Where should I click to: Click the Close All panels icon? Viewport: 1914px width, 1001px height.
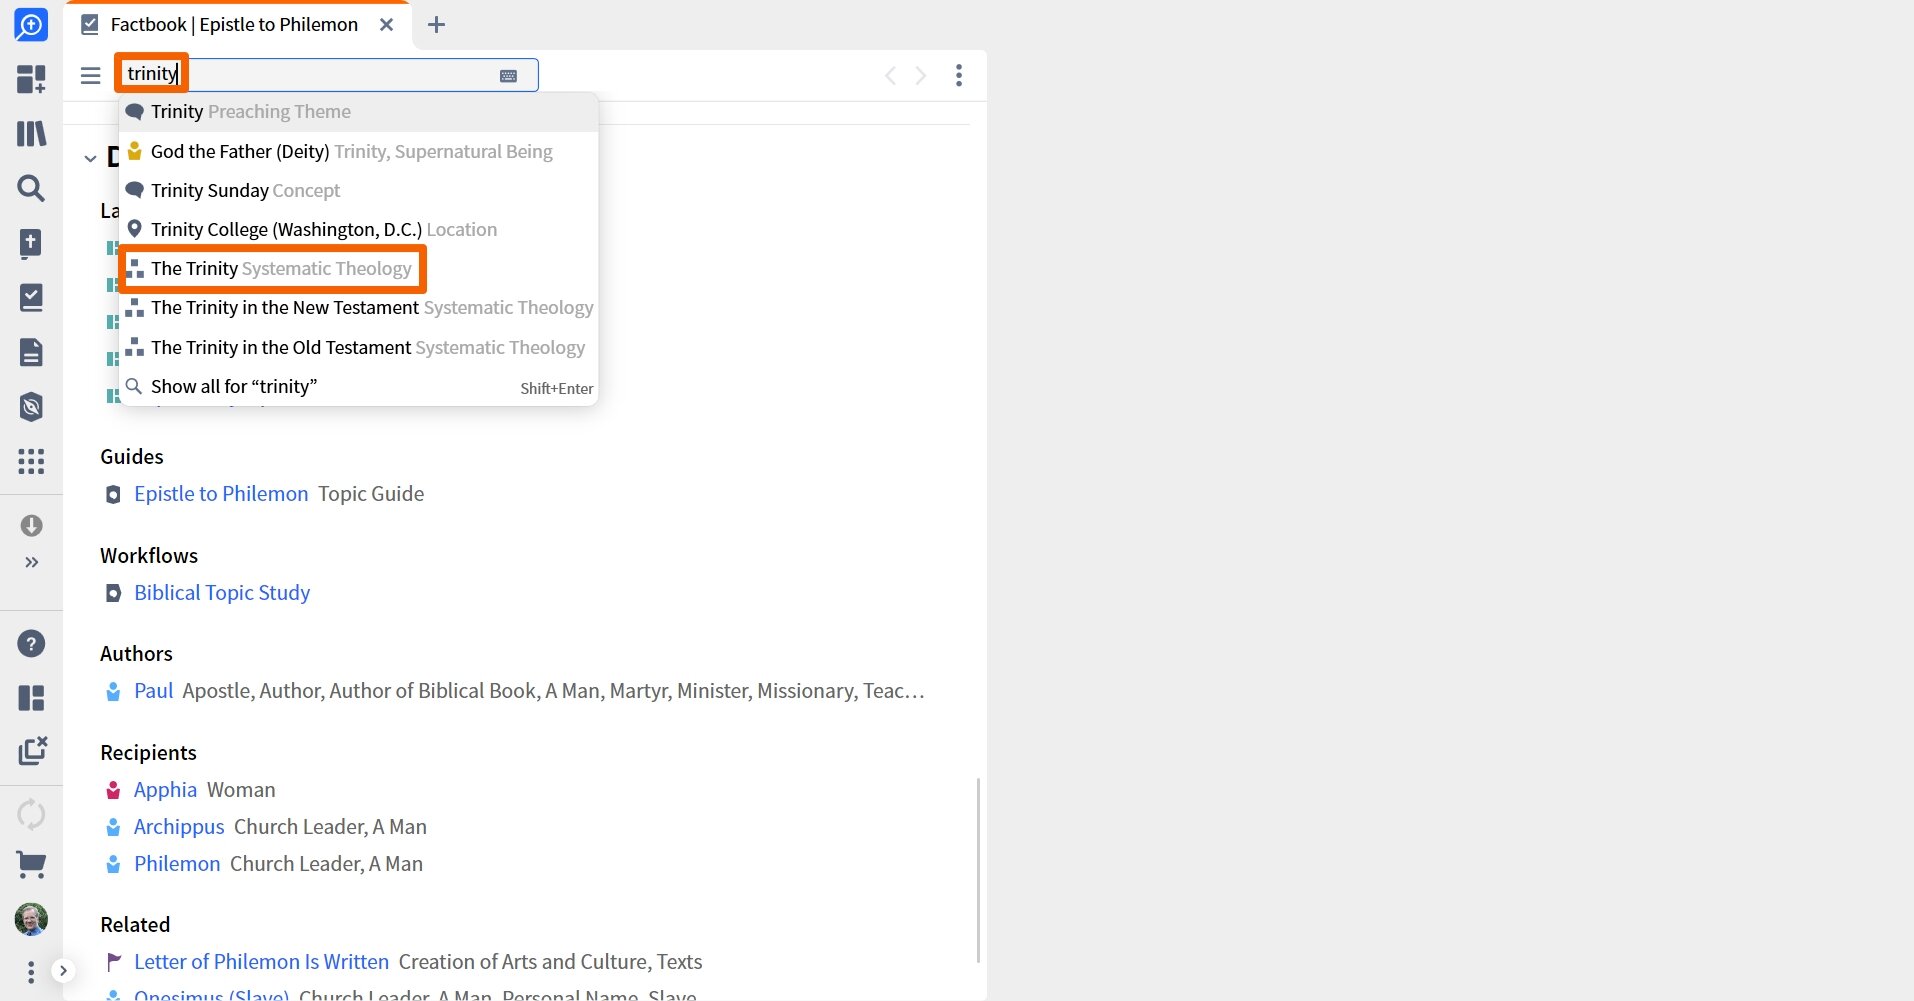31,751
